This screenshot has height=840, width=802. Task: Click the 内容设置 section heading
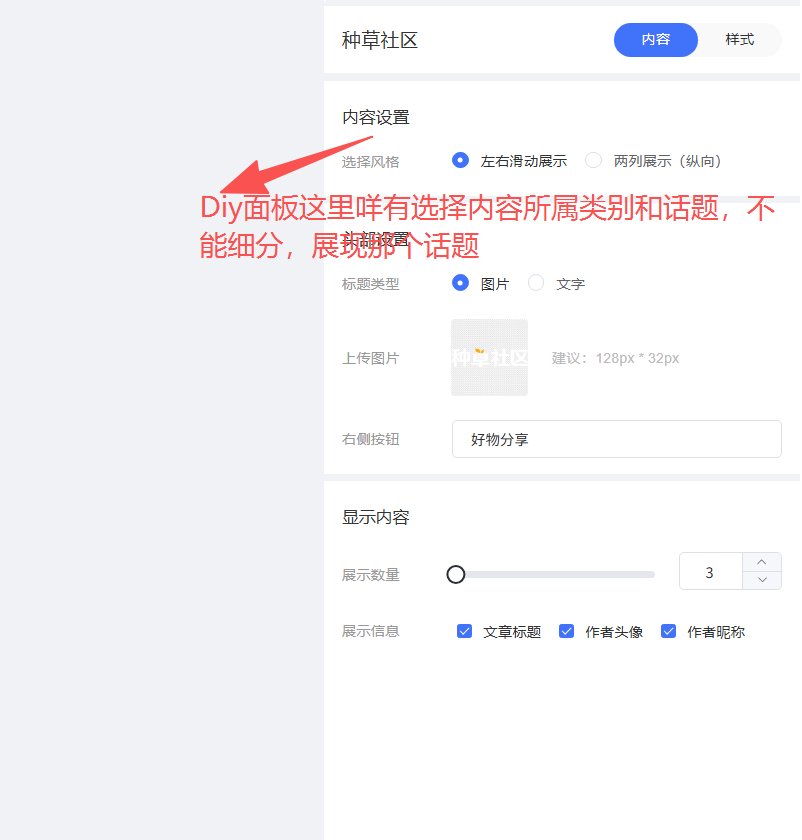[x=376, y=117]
